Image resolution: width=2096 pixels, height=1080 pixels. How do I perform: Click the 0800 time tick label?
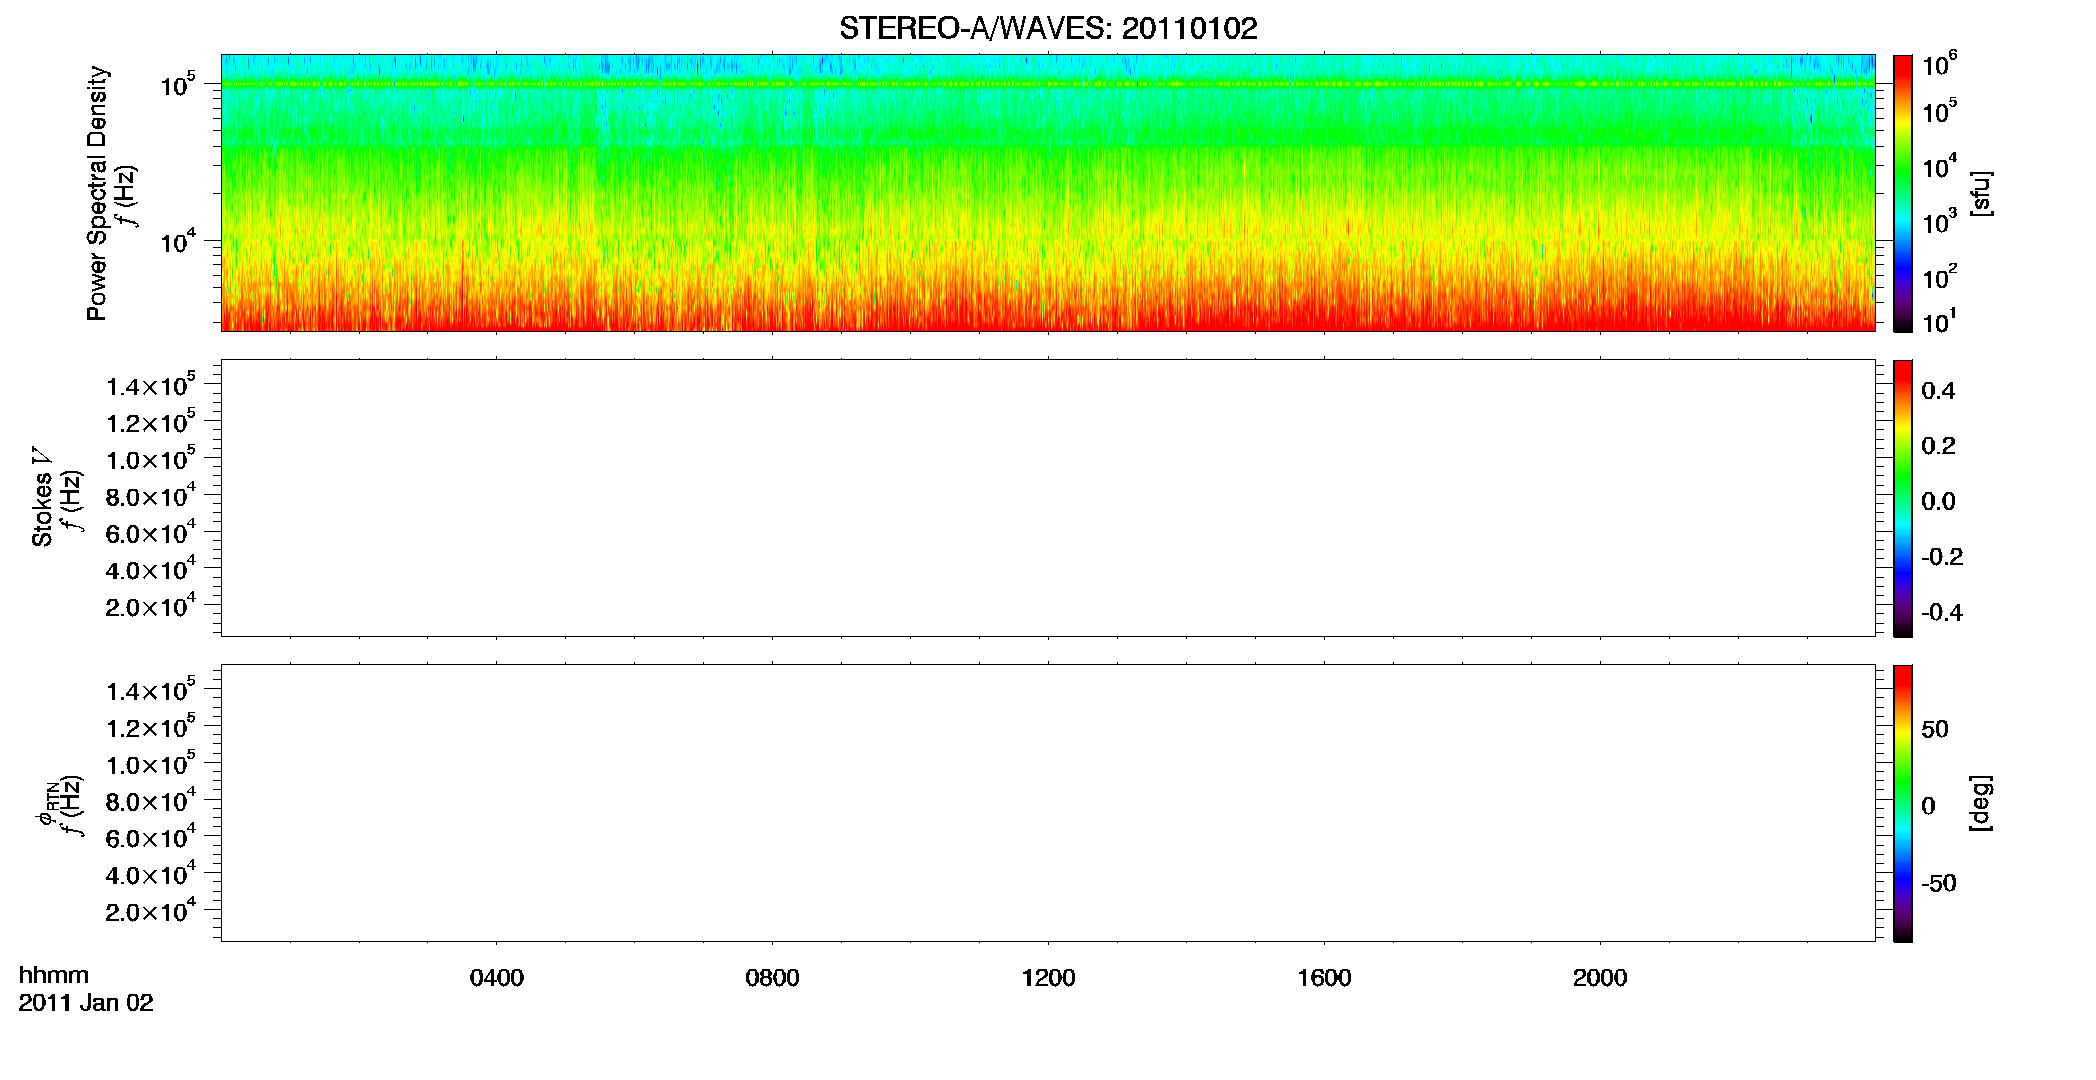pos(773,978)
